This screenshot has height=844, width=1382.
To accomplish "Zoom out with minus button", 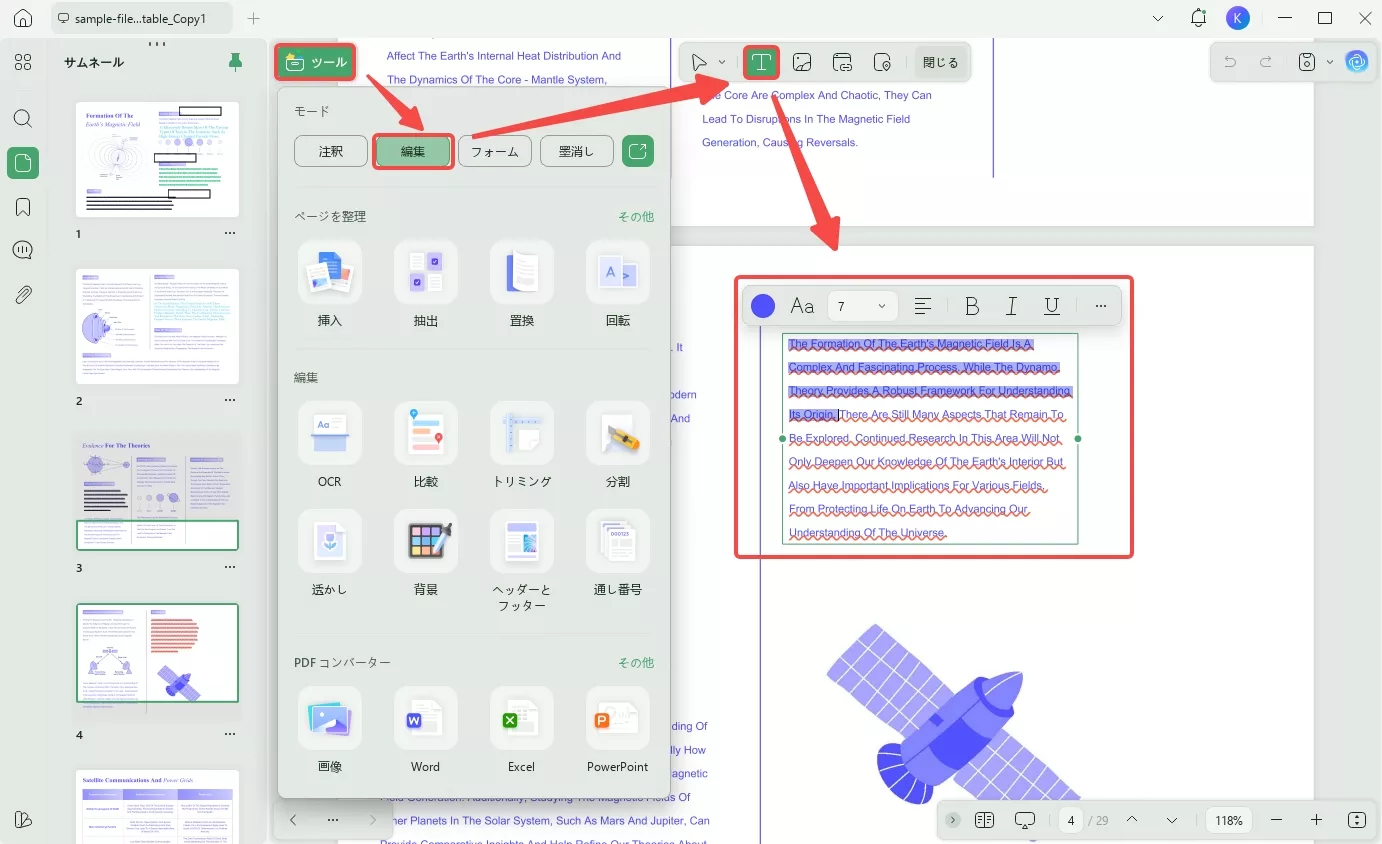I will pos(1276,820).
